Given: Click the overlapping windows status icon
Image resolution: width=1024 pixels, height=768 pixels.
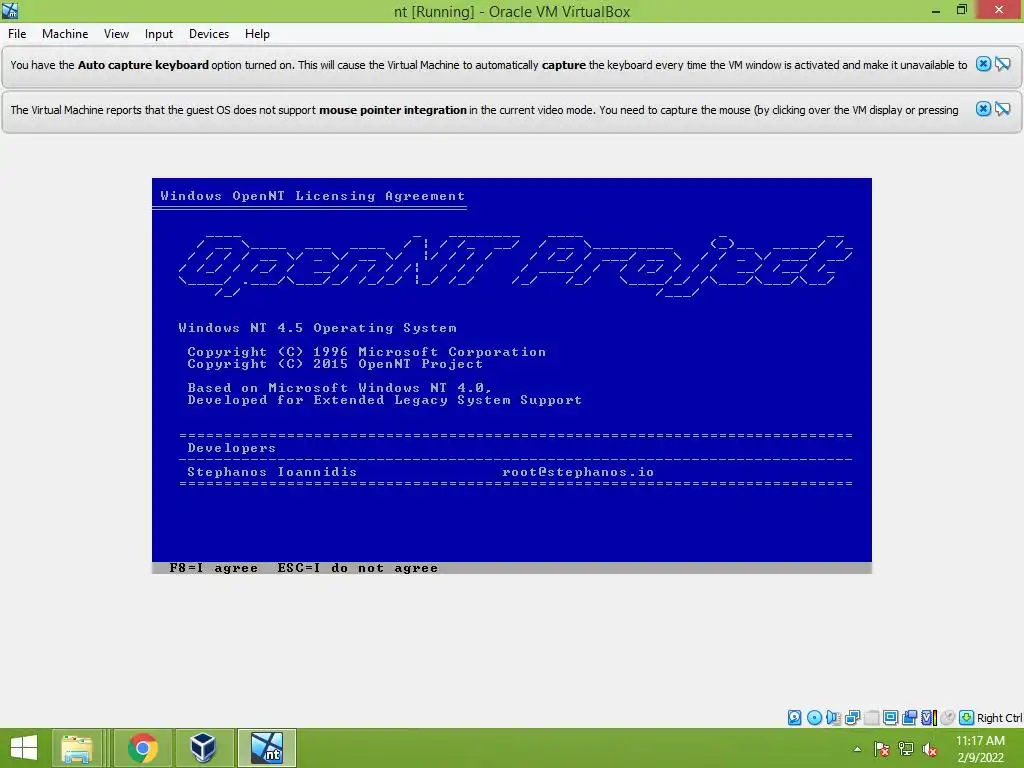Looking at the screenshot, I should pos(909,718).
